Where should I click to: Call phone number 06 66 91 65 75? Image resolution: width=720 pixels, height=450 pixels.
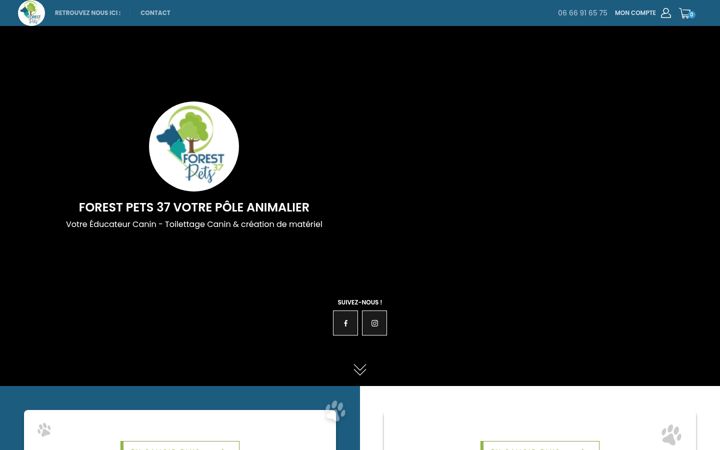point(582,13)
